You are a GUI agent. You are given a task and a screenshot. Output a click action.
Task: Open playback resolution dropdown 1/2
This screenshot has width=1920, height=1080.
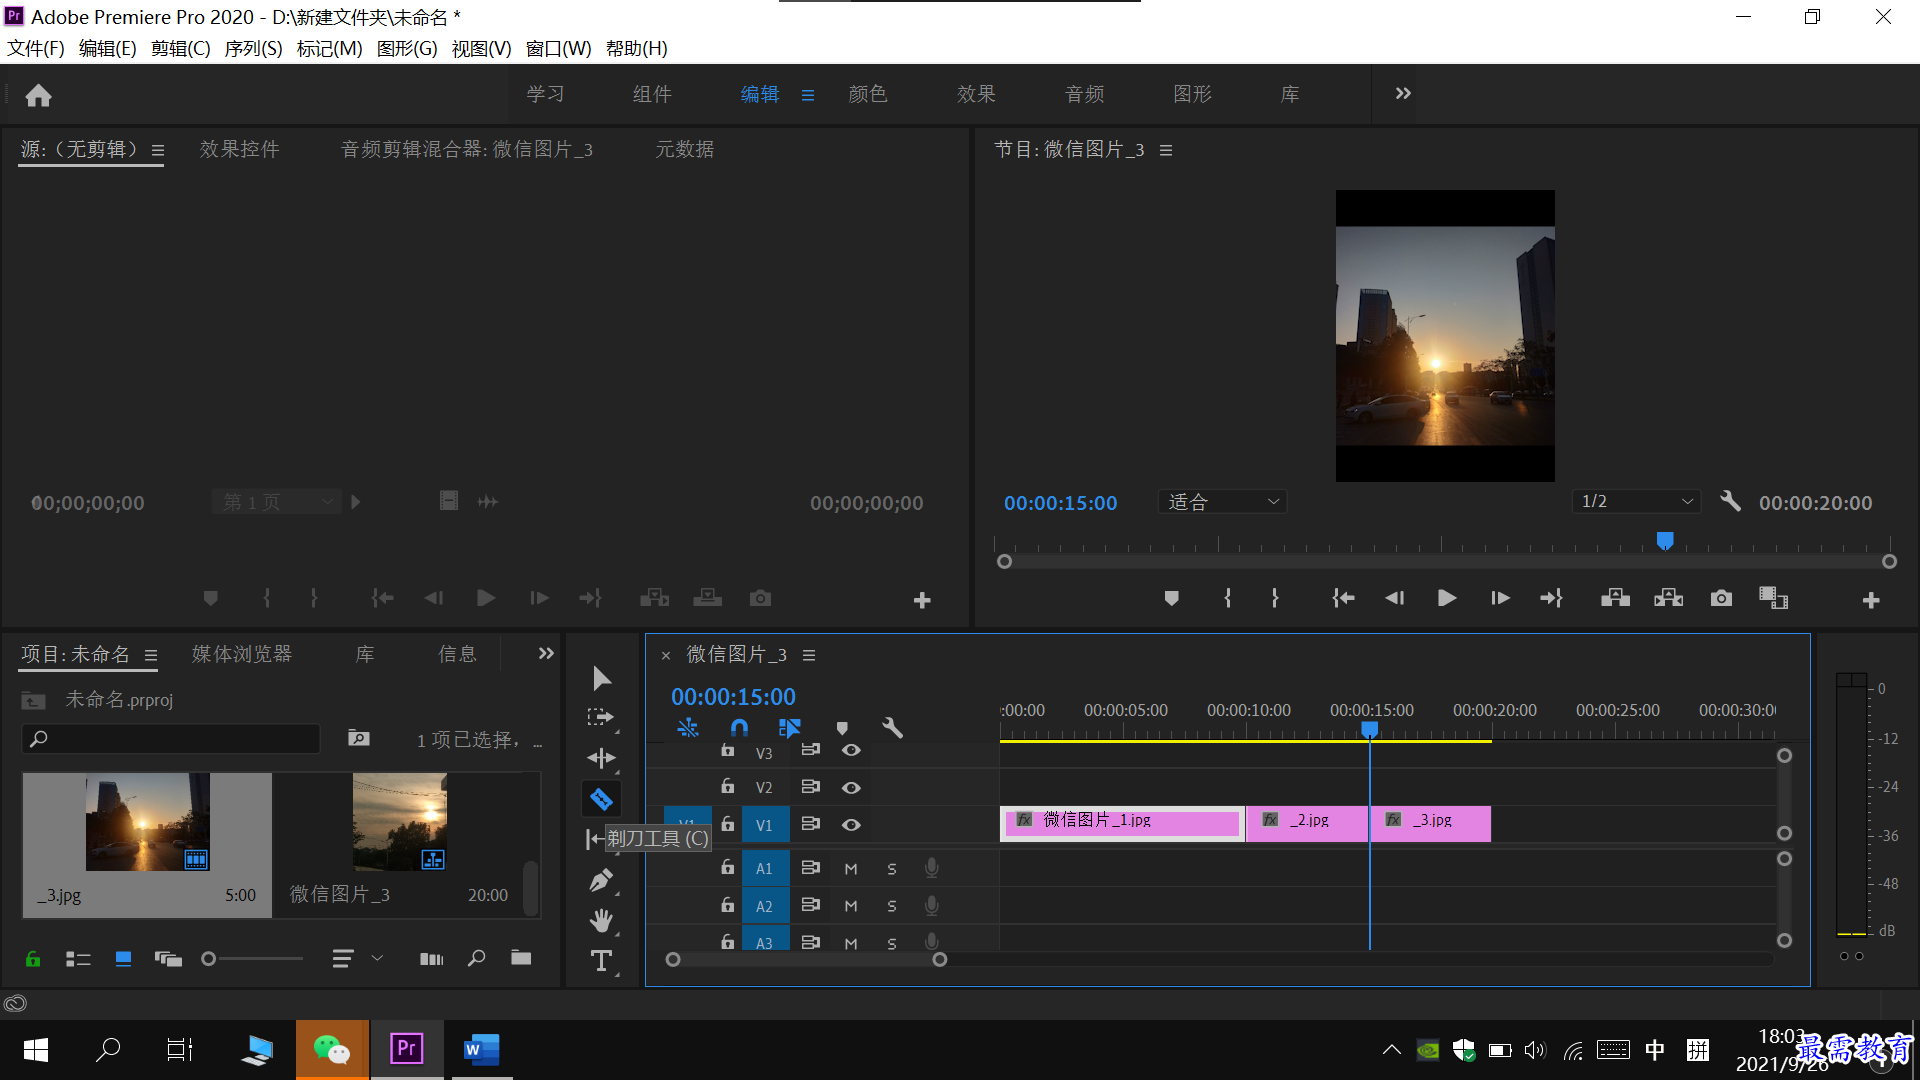click(x=1636, y=501)
